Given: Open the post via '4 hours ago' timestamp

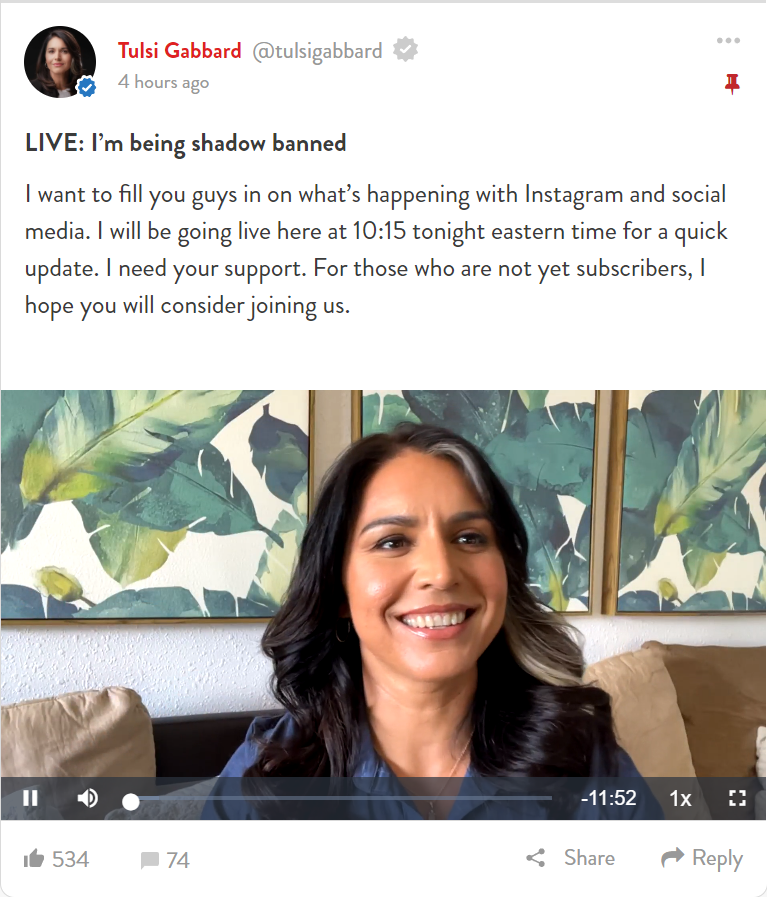Looking at the screenshot, I should (x=164, y=82).
